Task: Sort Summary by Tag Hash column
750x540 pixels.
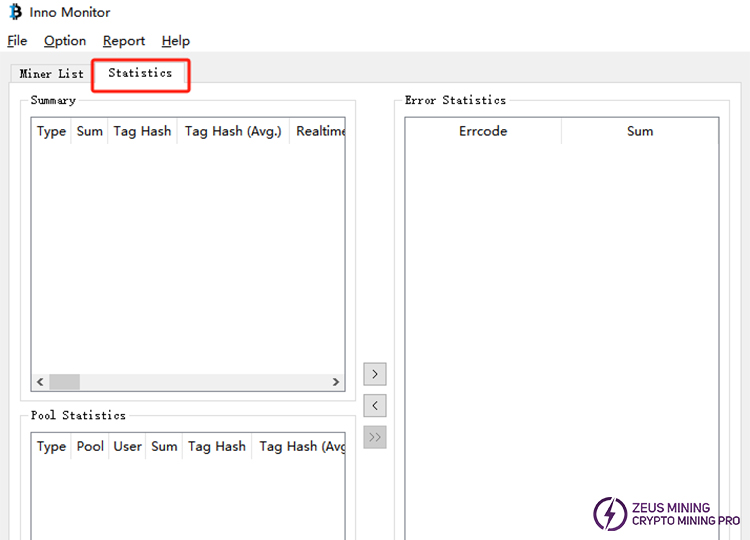Action: [142, 131]
